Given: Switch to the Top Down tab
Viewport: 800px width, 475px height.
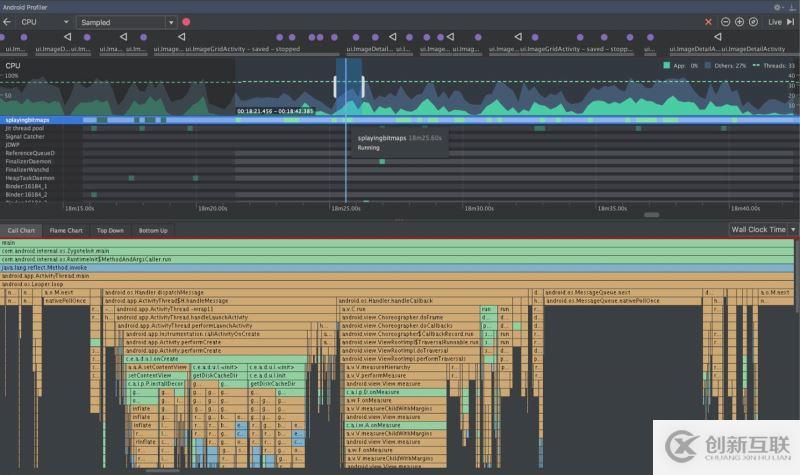Looking at the screenshot, I should tap(110, 230).
